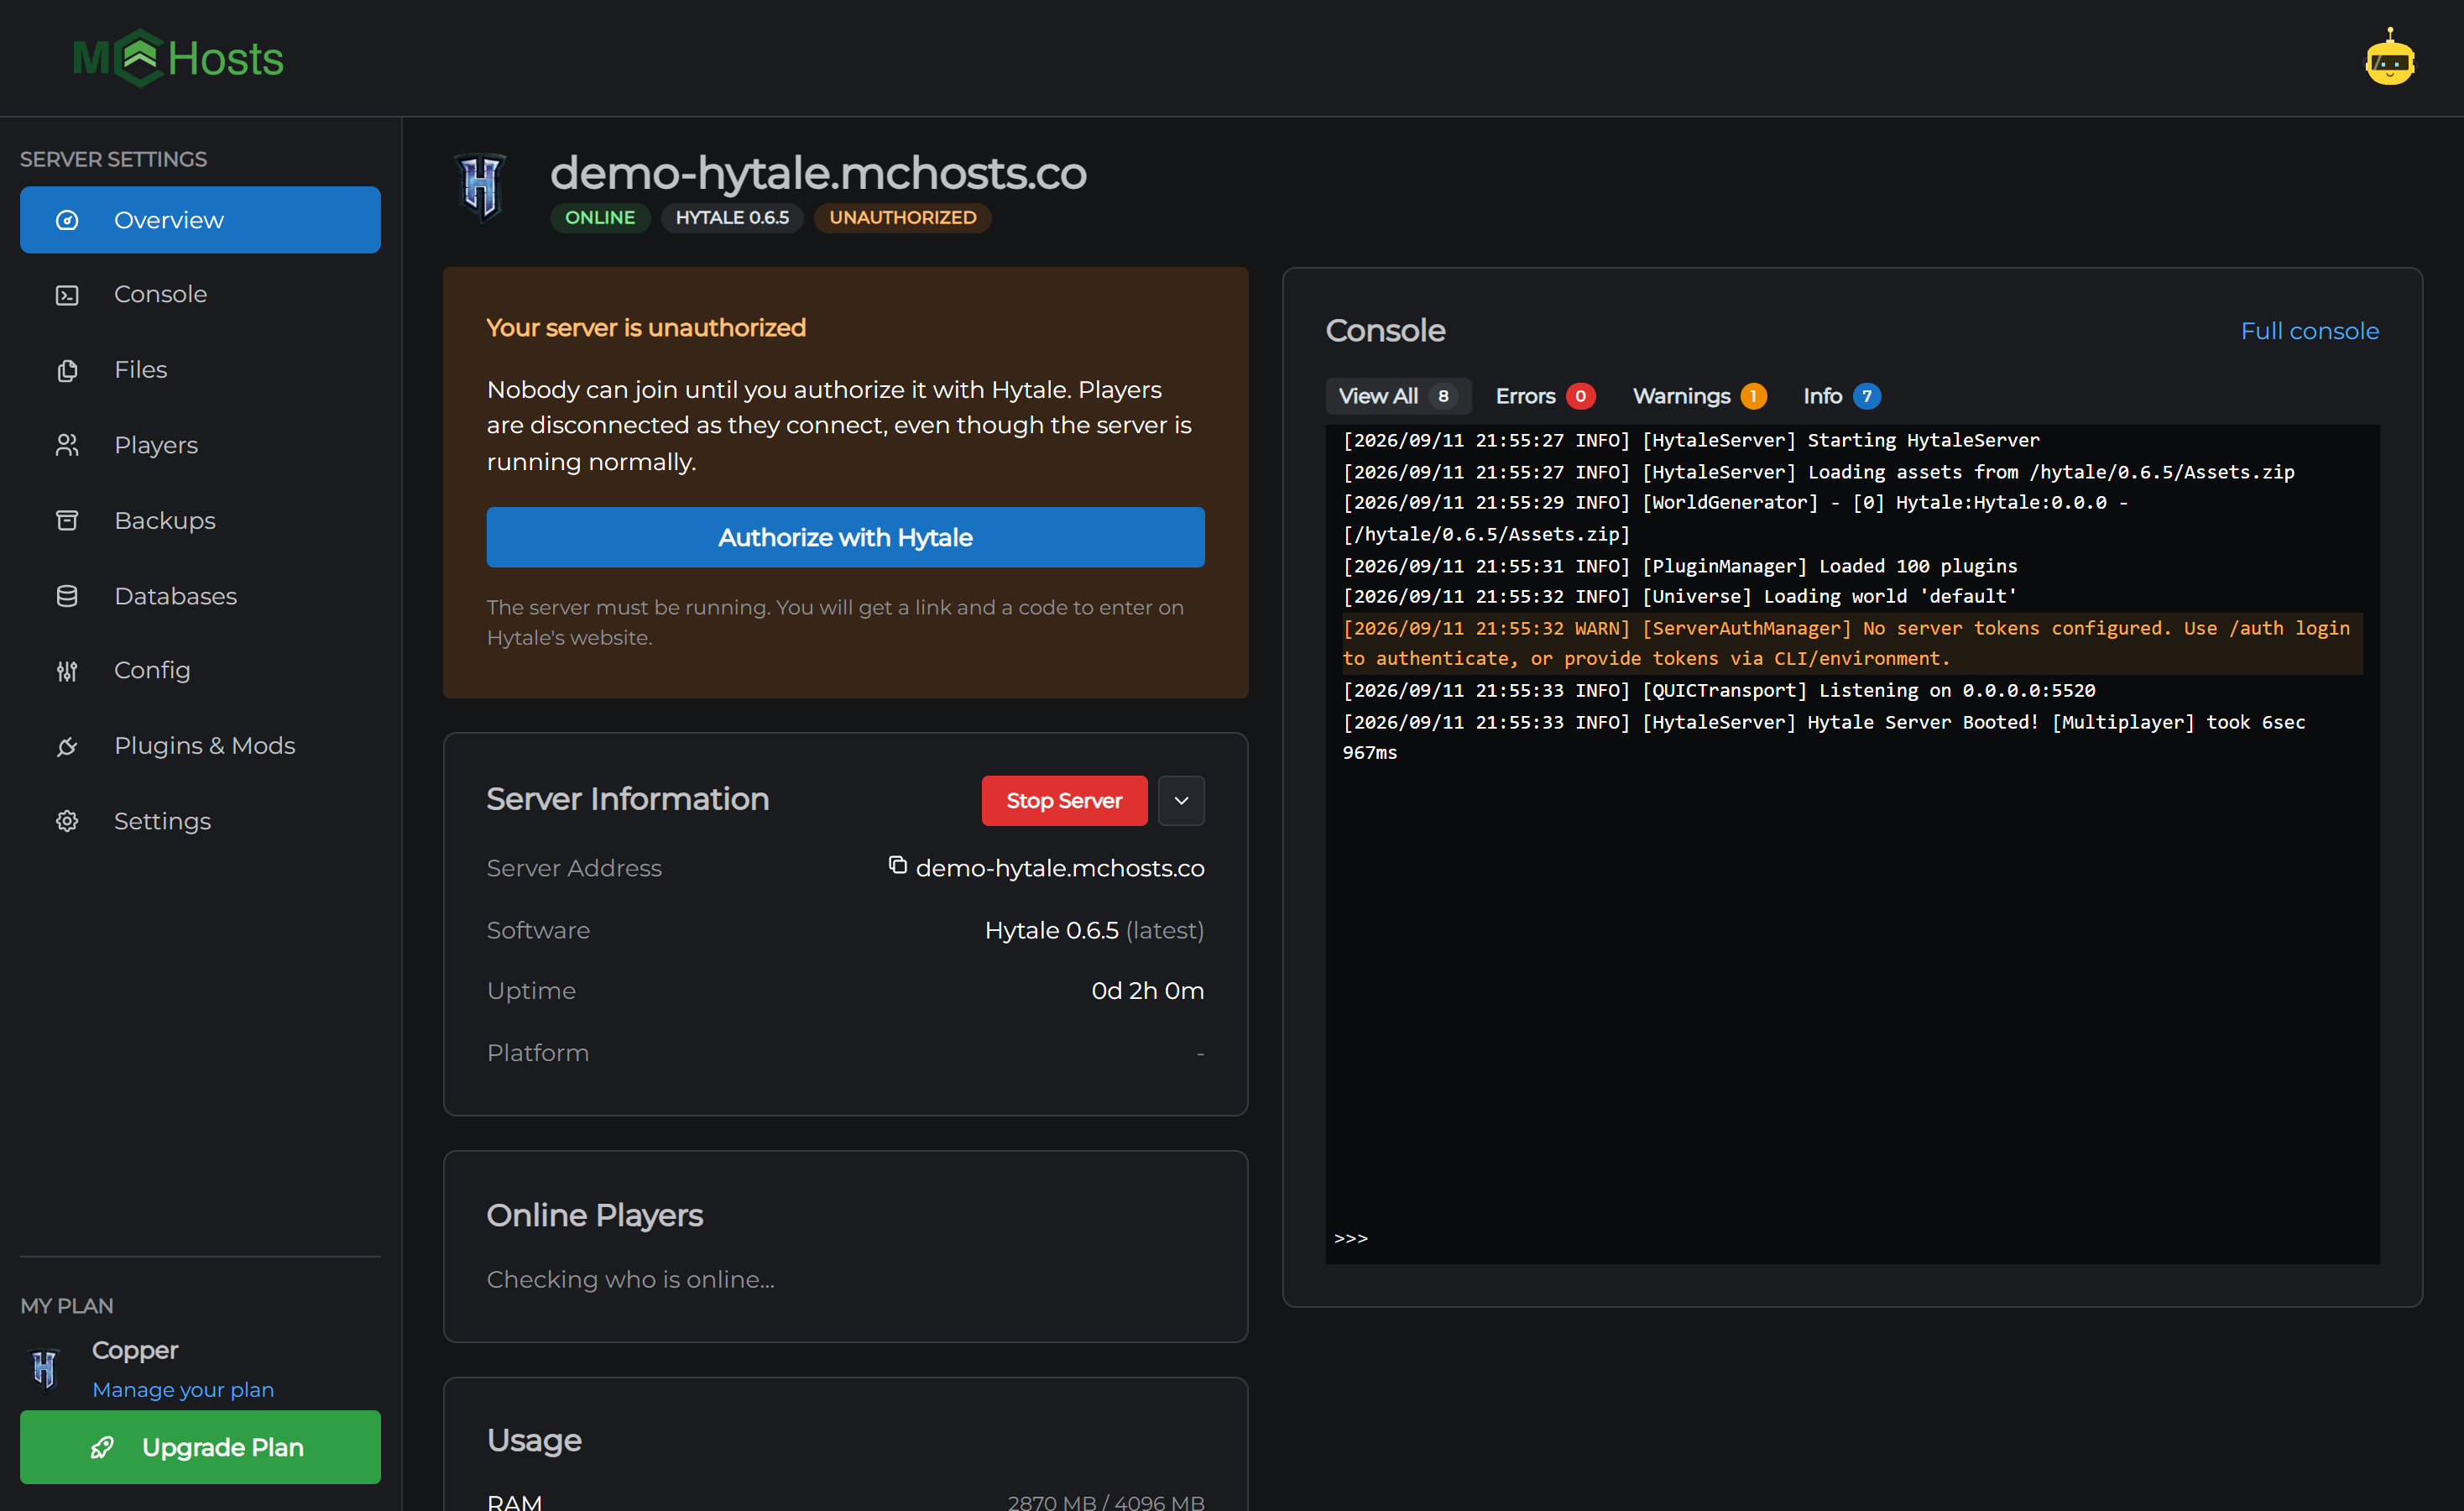Click the HYTALE 0.6.5 version badge
This screenshot has width=2464, height=1511.
(x=732, y=217)
